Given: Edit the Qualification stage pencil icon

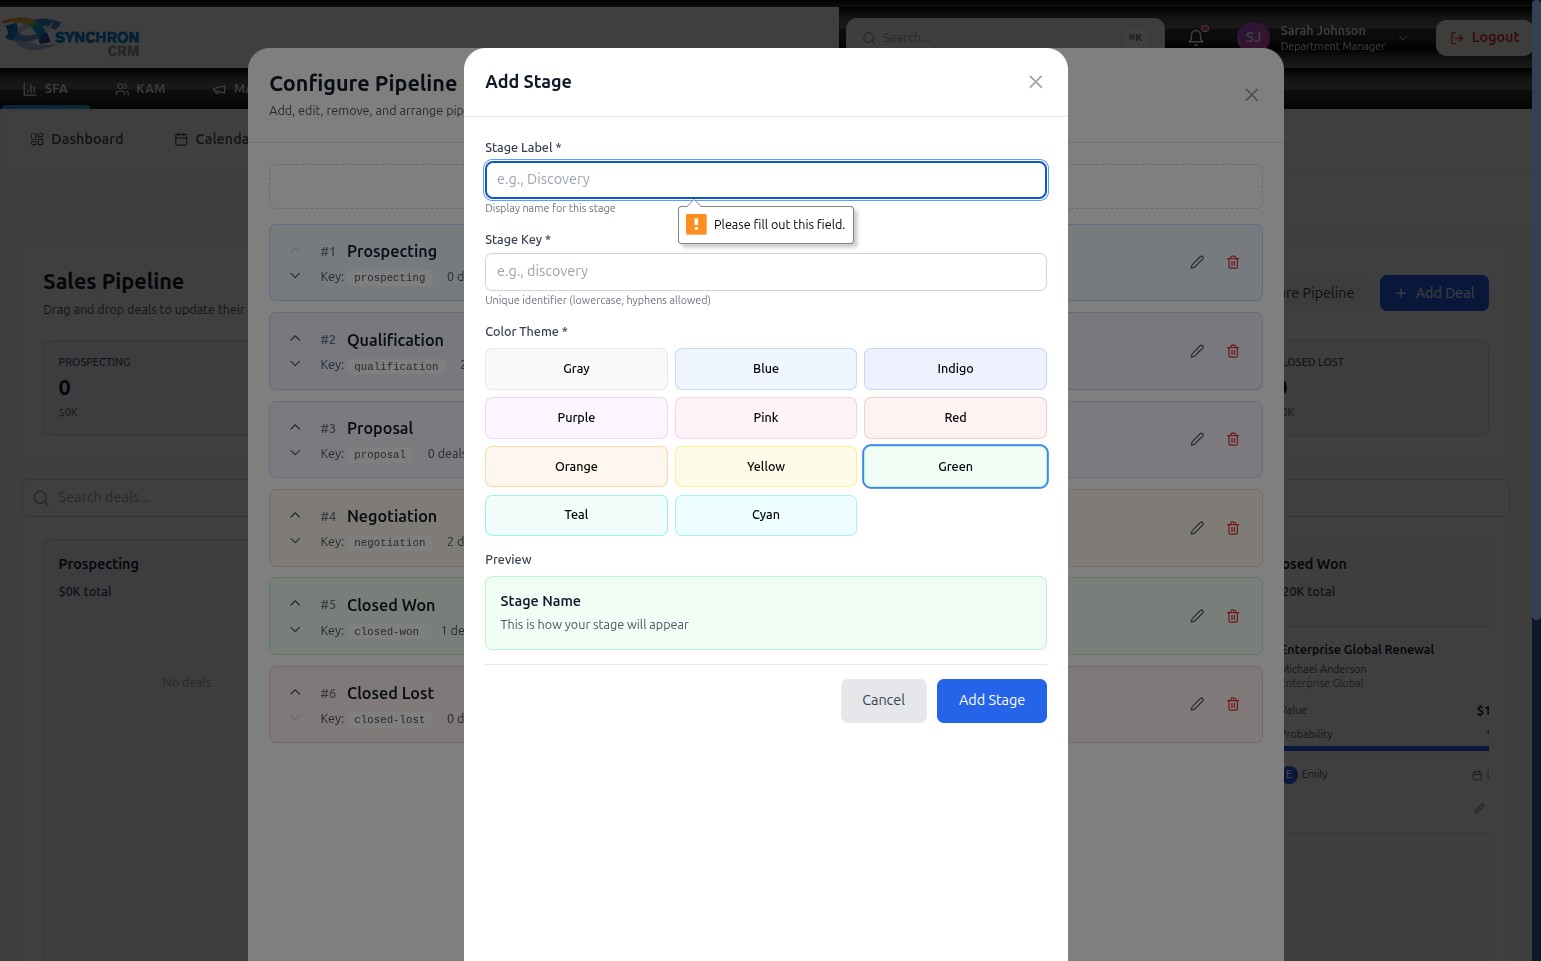Looking at the screenshot, I should [x=1197, y=351].
